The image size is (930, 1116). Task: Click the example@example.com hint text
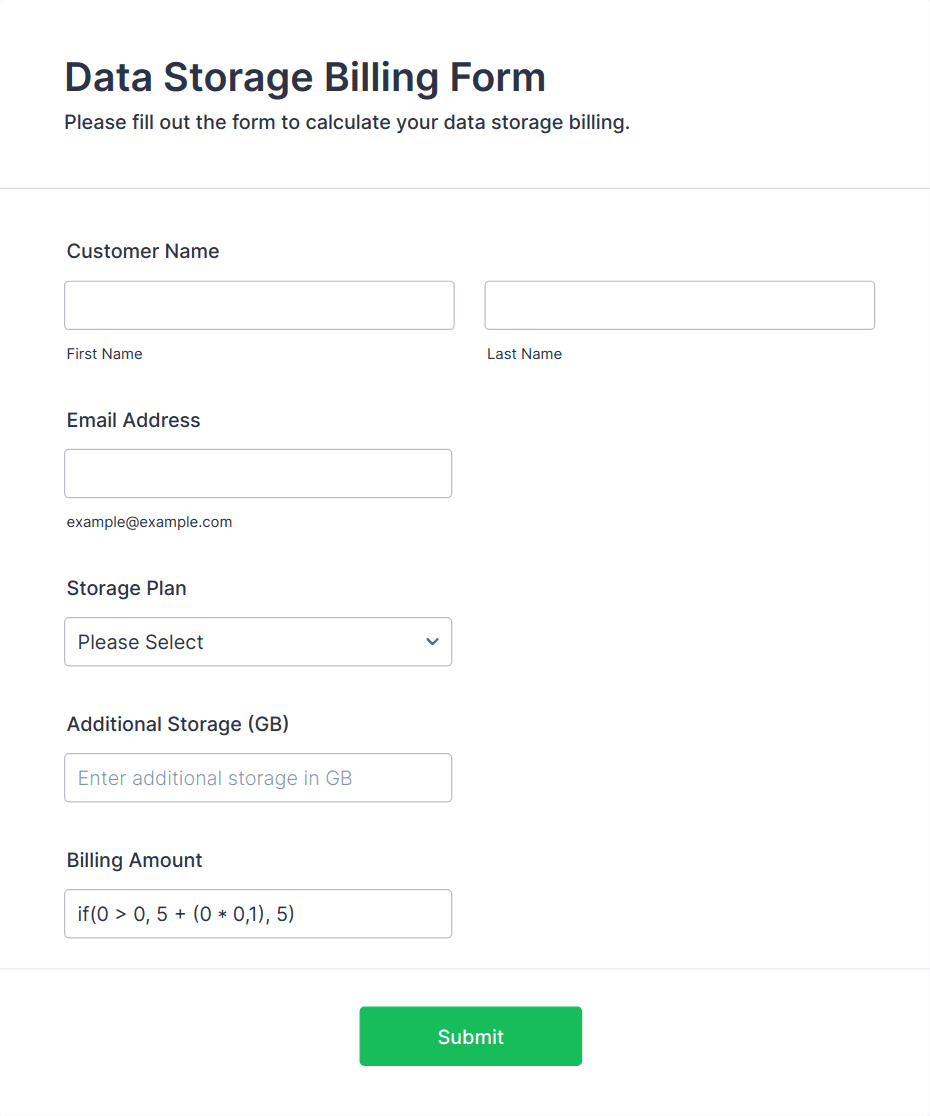click(x=149, y=522)
